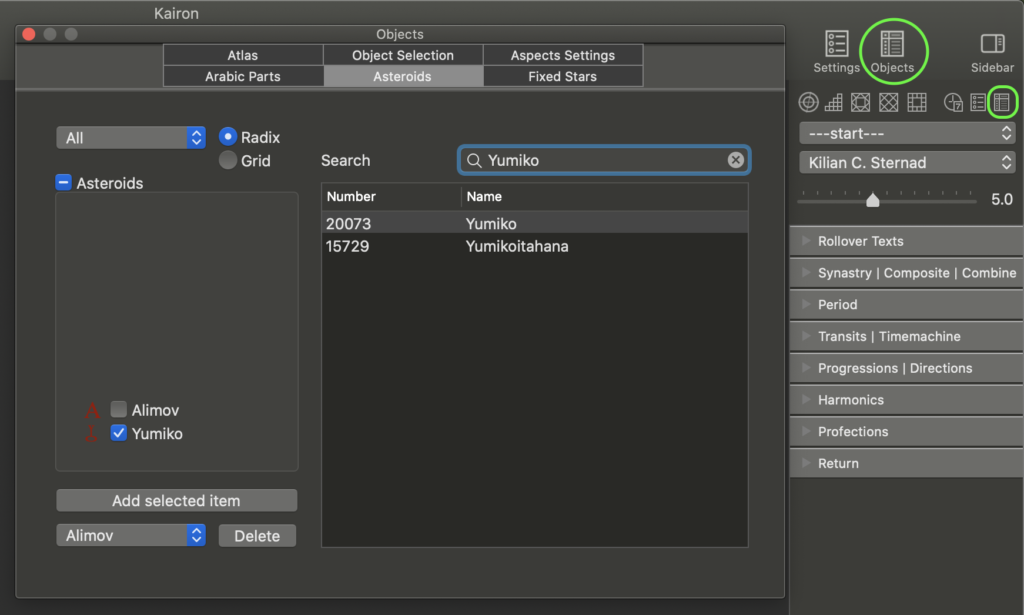1024x615 pixels.
Task: Click the small objects table icon
Action: 1002,102
